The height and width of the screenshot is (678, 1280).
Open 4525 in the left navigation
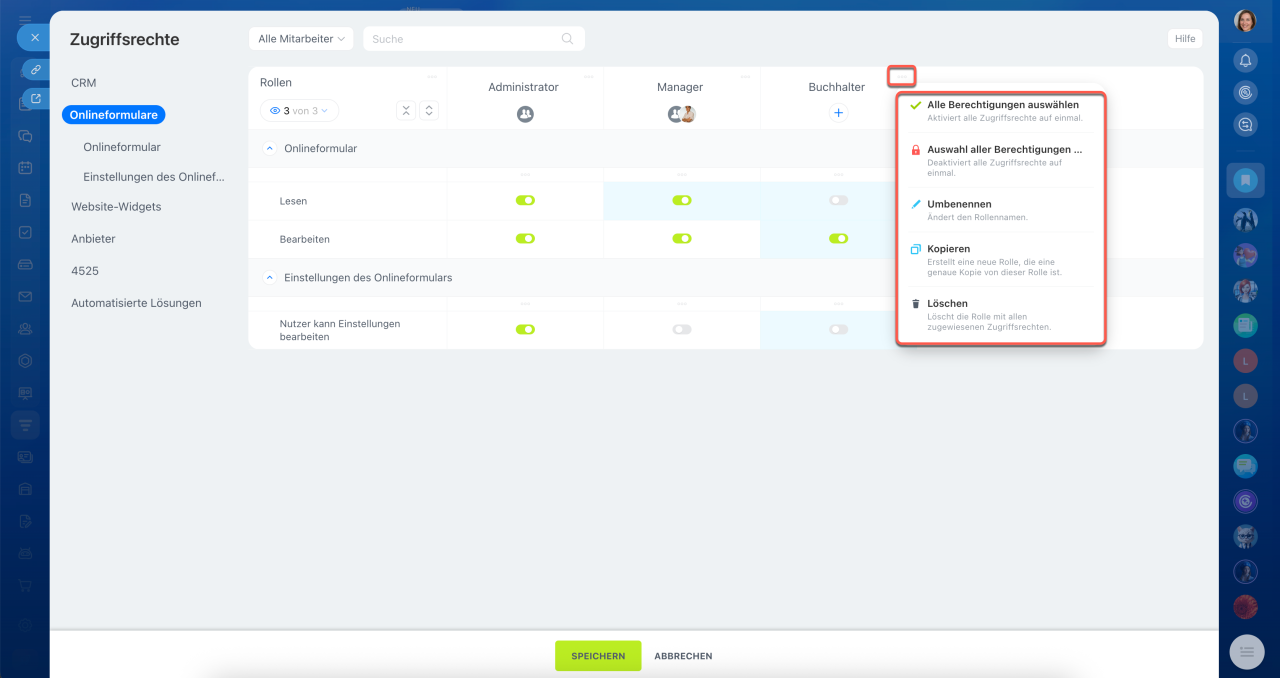85,271
